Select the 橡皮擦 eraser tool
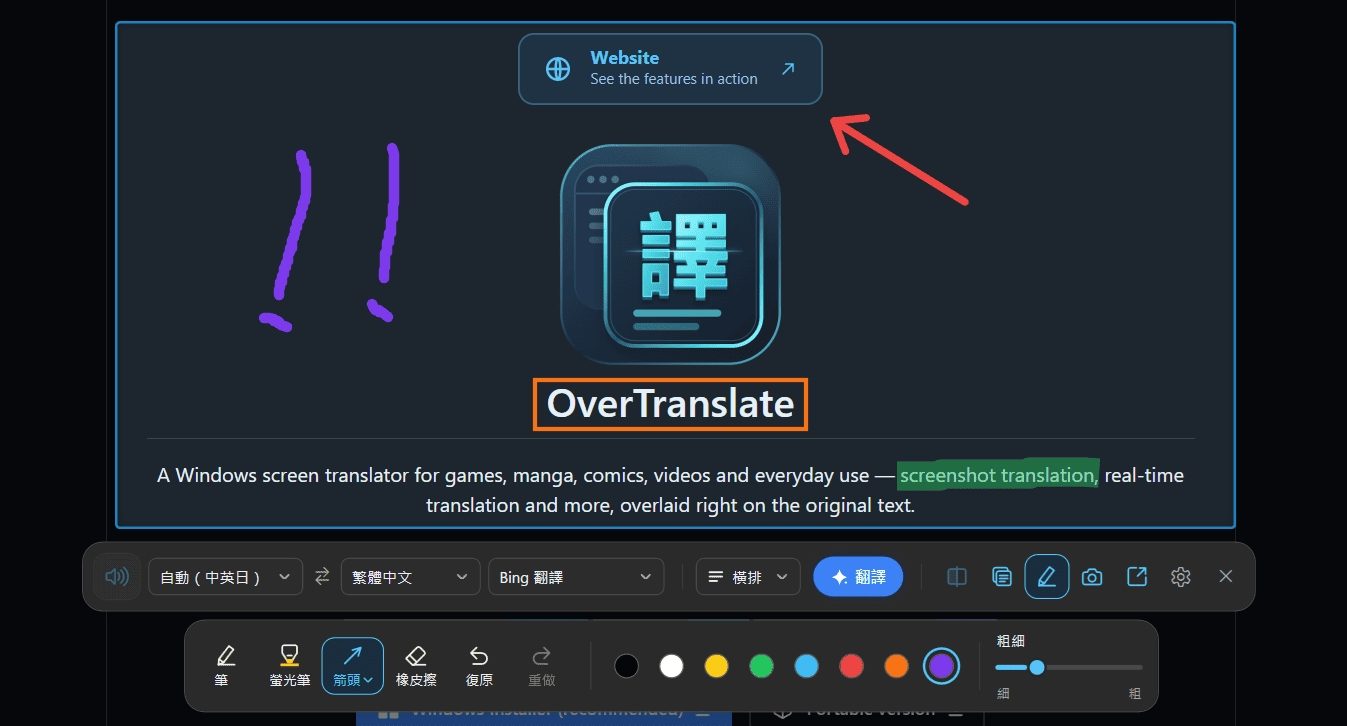Image resolution: width=1347 pixels, height=726 pixels. [x=416, y=666]
